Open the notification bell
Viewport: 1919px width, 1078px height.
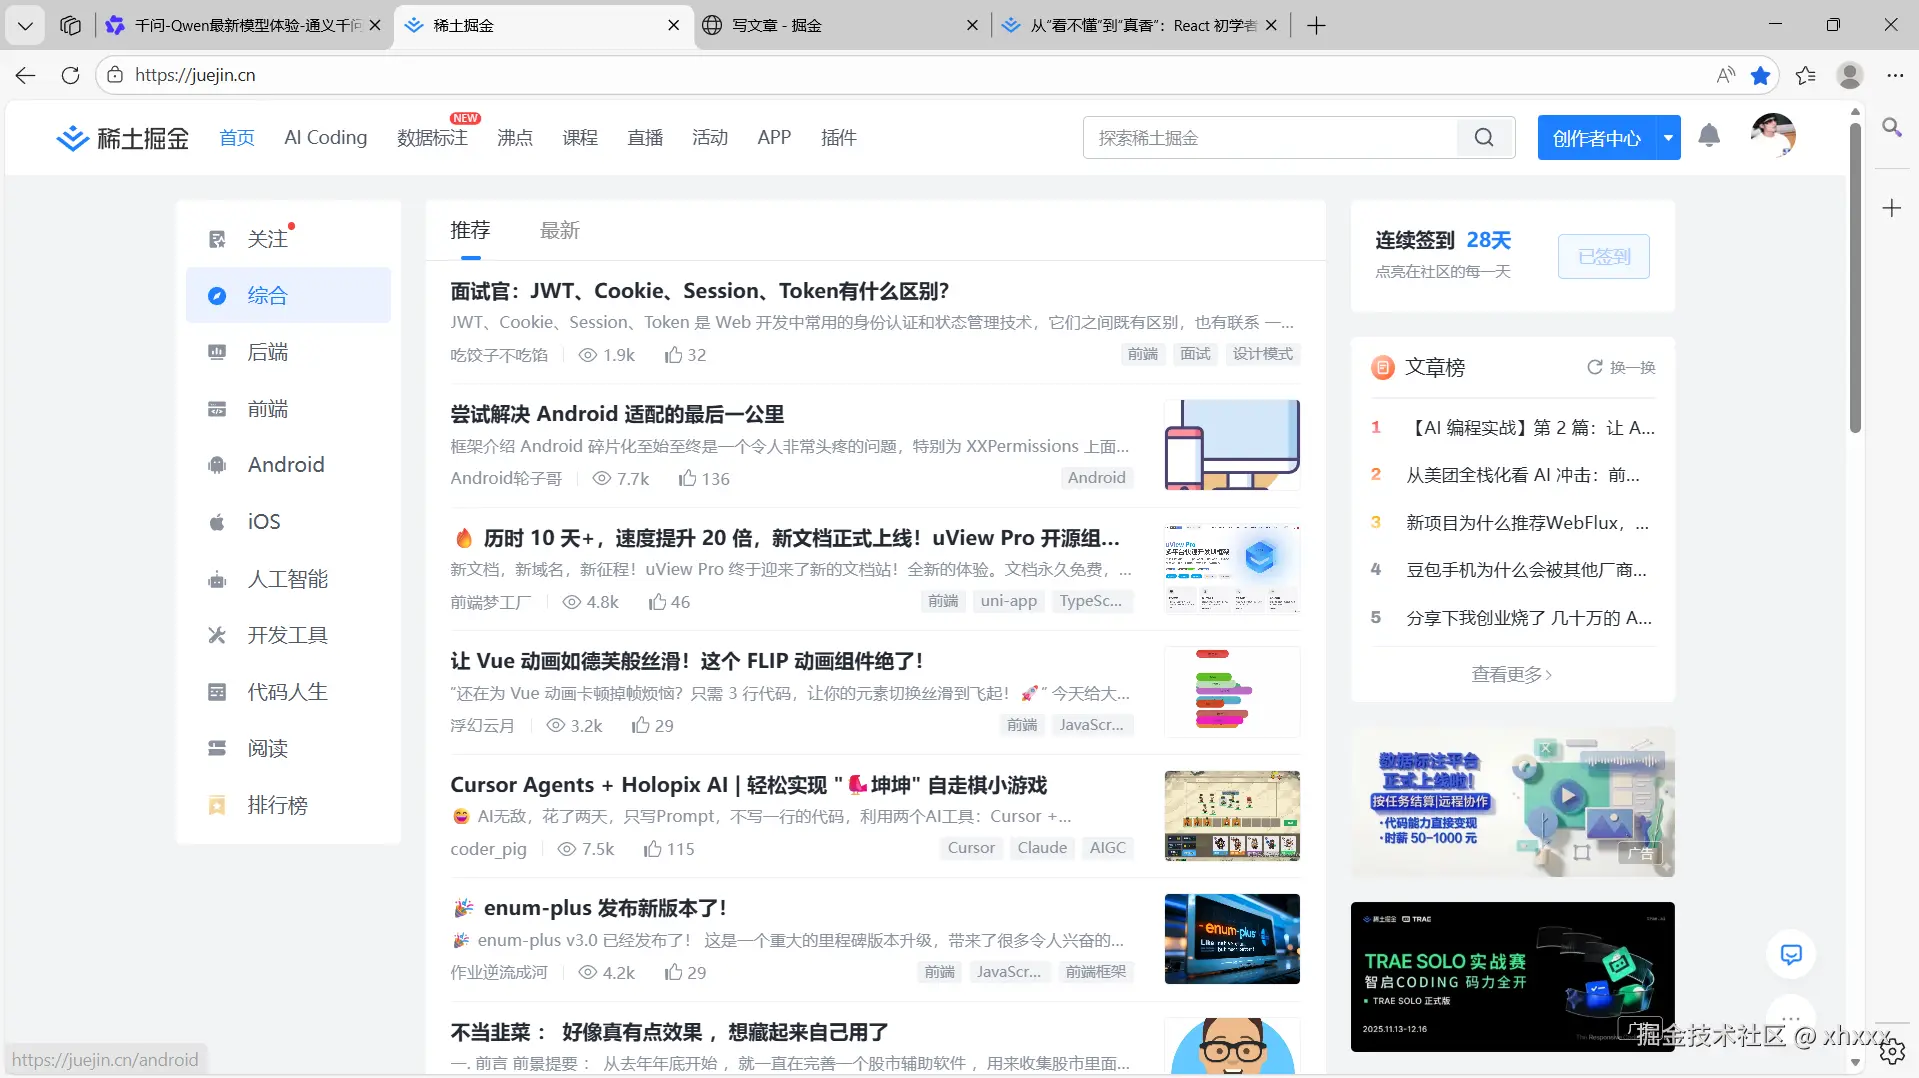click(1709, 136)
